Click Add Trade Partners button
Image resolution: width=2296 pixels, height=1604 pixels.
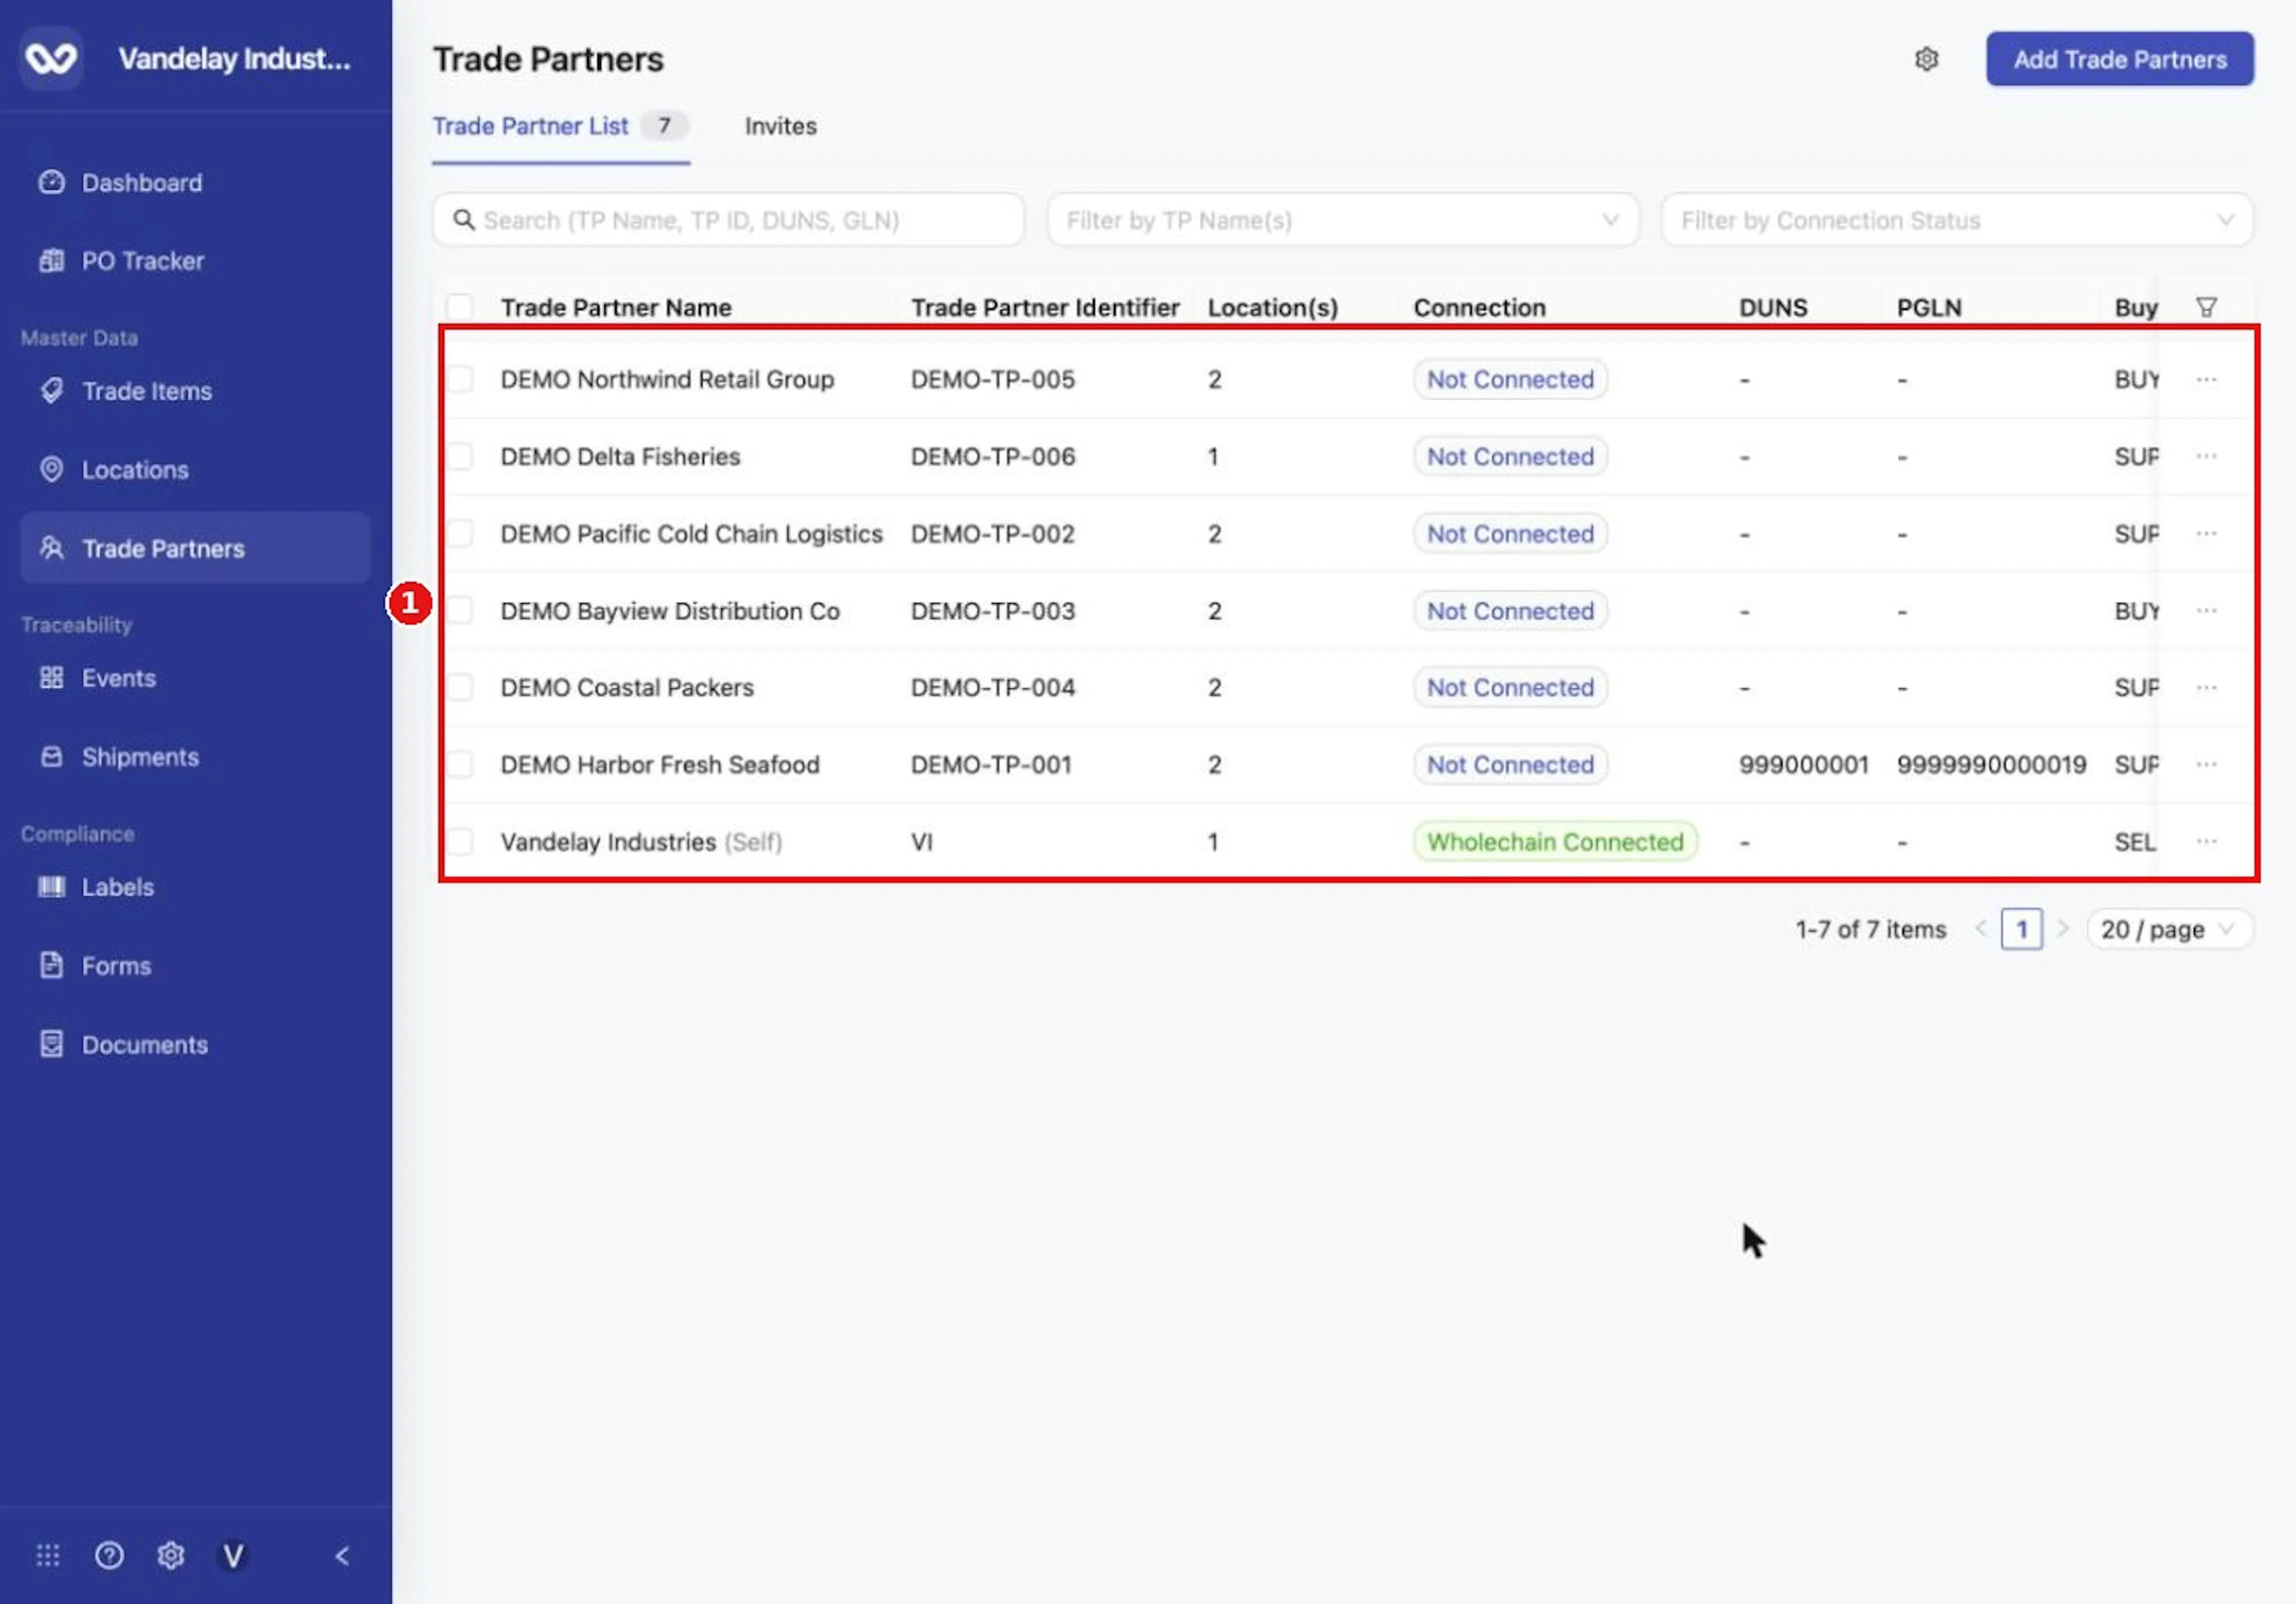coord(2119,59)
